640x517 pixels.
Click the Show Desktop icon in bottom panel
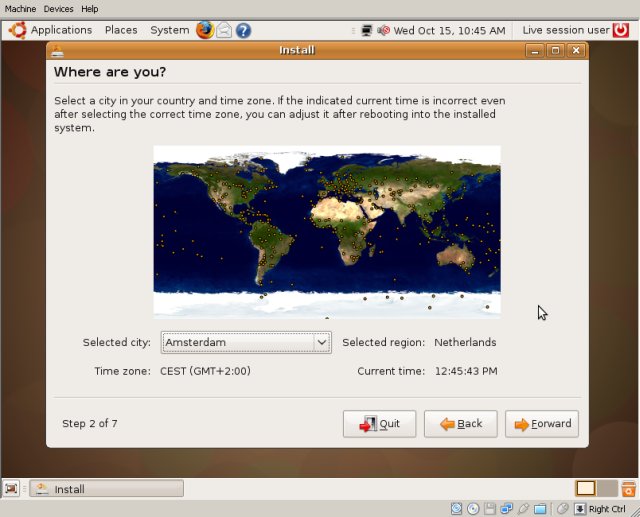pyautogui.click(x=11, y=488)
